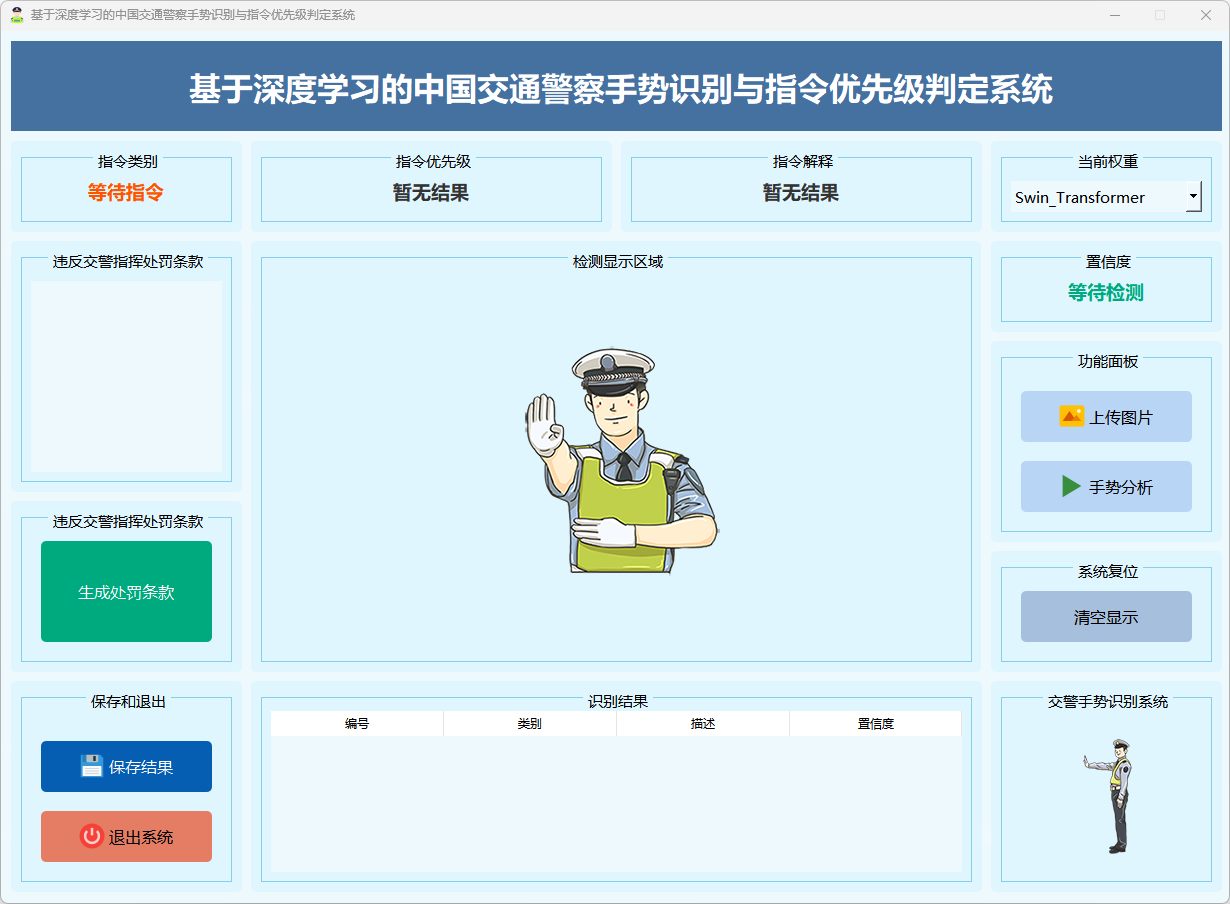The image size is (1230, 904).
Task: Start 手势分析 gesture analysis
Action: point(1120,487)
